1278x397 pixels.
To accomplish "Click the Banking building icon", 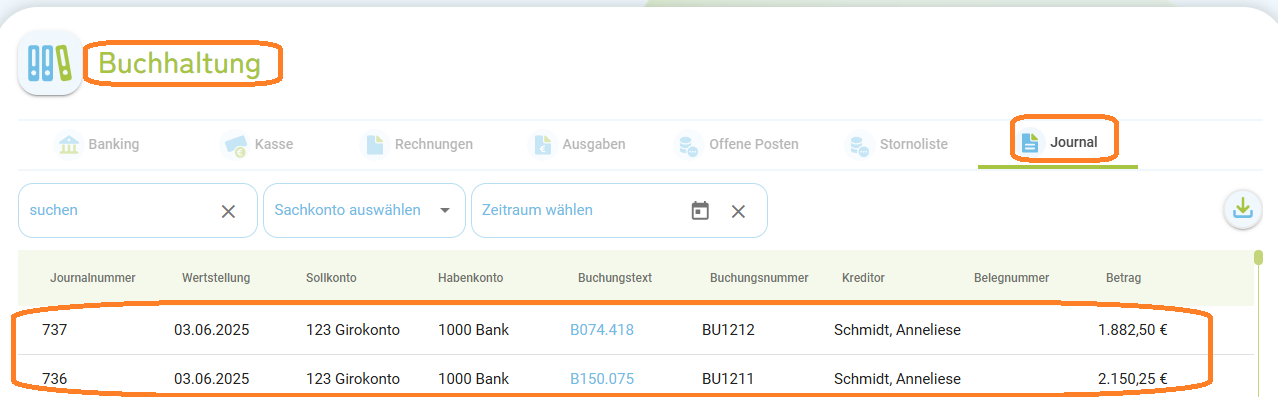I will [69, 145].
